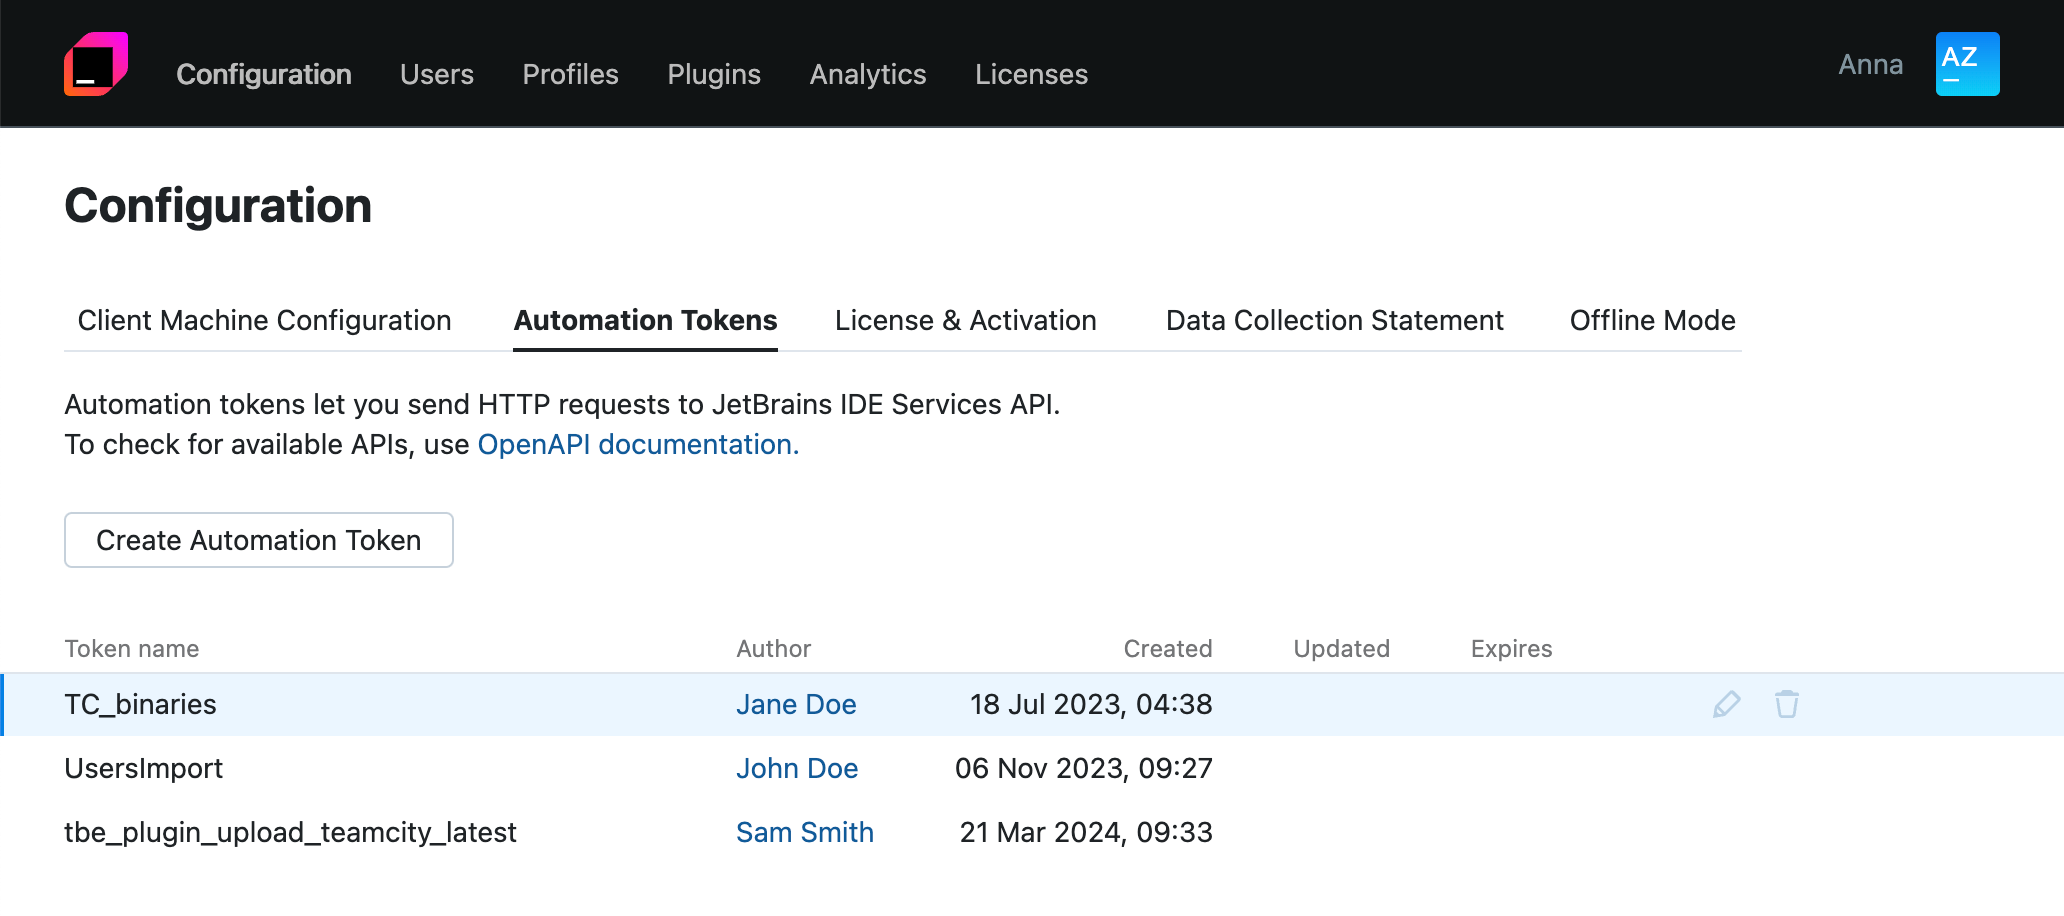
Task: Open the Licenses page
Action: 1030,74
